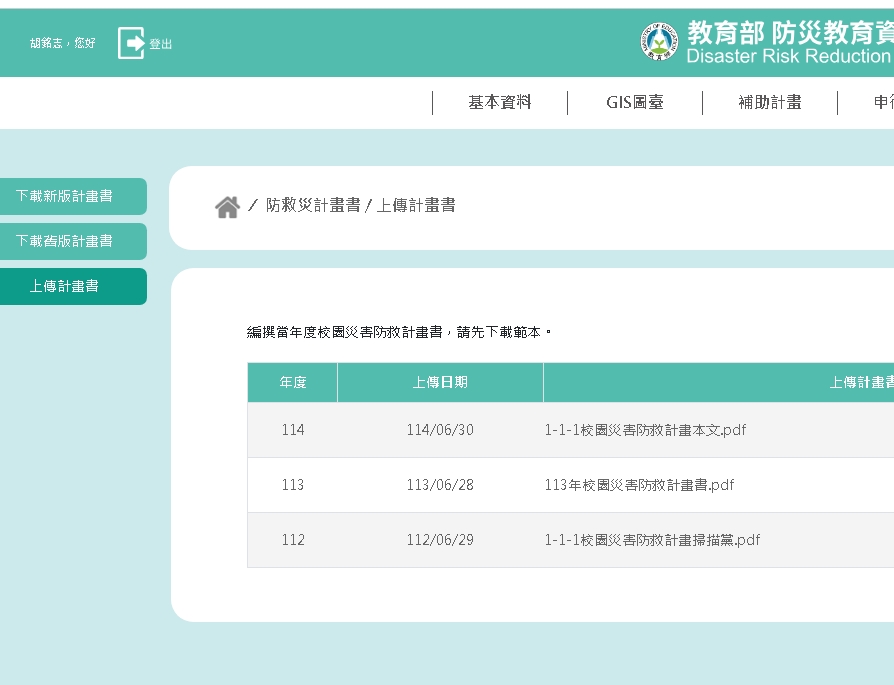Screen dimensions: 894x685
Task: Go to 防救災計畫書 breadcrumb link
Action: 312,205
